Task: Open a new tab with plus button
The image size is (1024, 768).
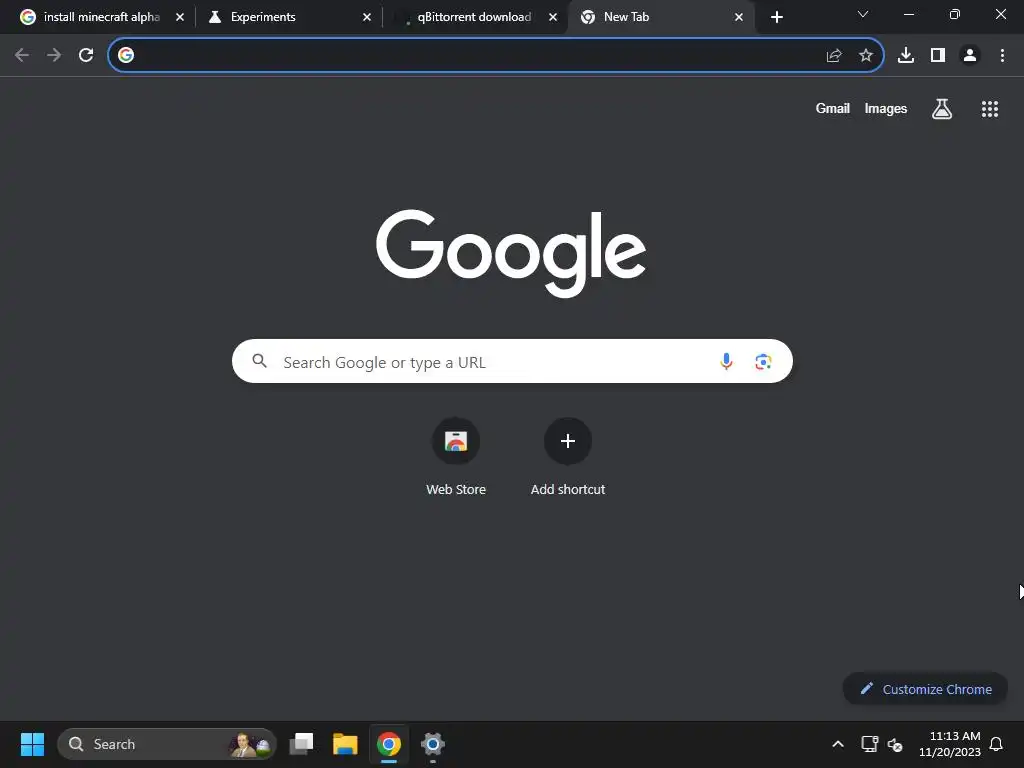Action: pyautogui.click(x=776, y=17)
